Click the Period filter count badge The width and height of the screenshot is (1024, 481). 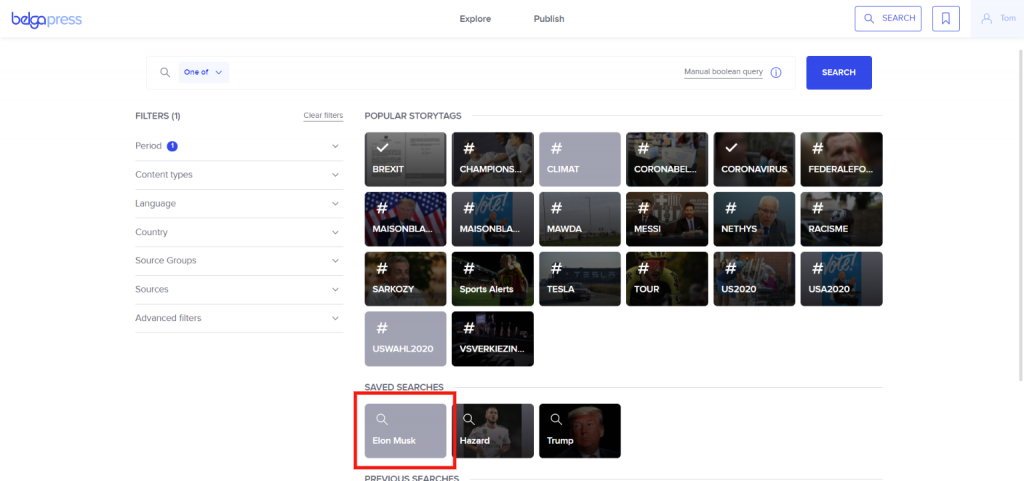pyautogui.click(x=172, y=146)
